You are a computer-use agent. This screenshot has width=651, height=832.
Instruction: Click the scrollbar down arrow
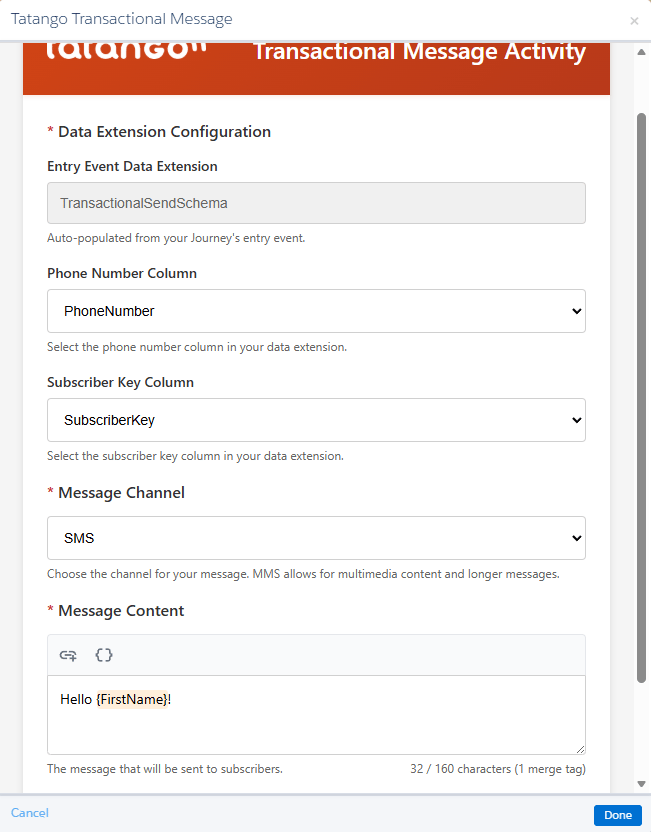641,784
